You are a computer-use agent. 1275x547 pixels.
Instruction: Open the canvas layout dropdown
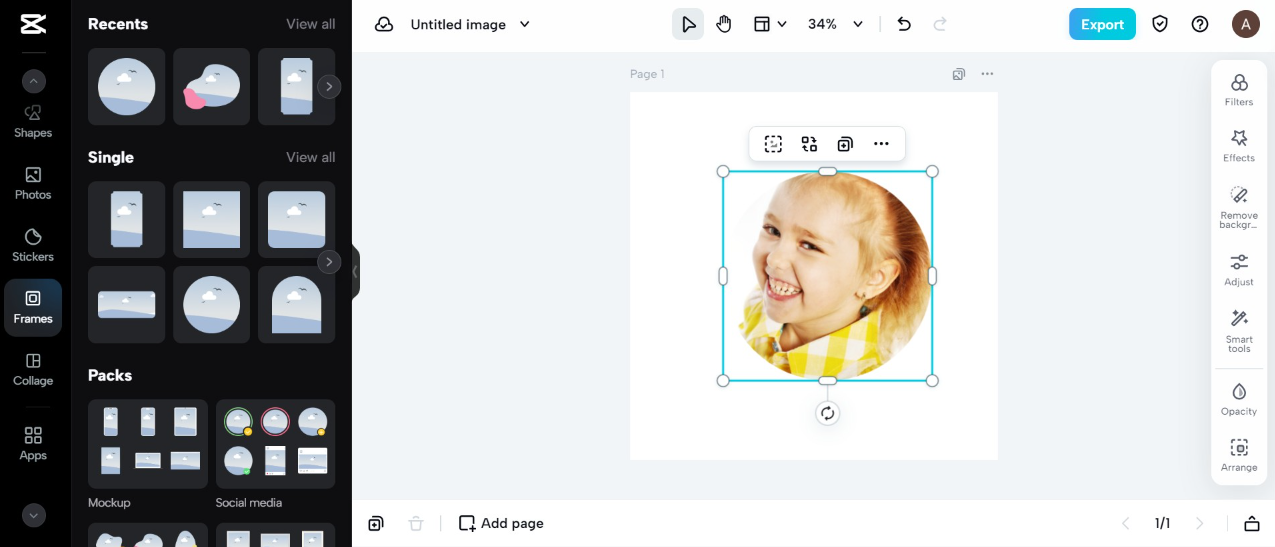[769, 24]
